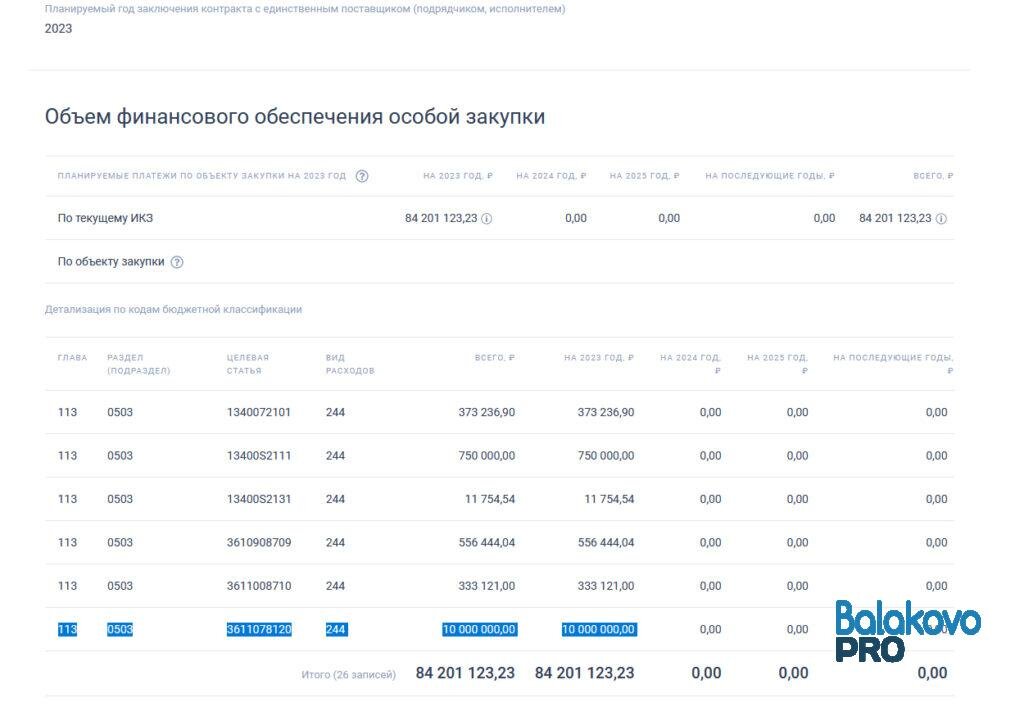
Task: Click 'НА ПОСЛЕДУЮЩИЕ ГОДЫ' header in upper table
Action: (x=770, y=176)
